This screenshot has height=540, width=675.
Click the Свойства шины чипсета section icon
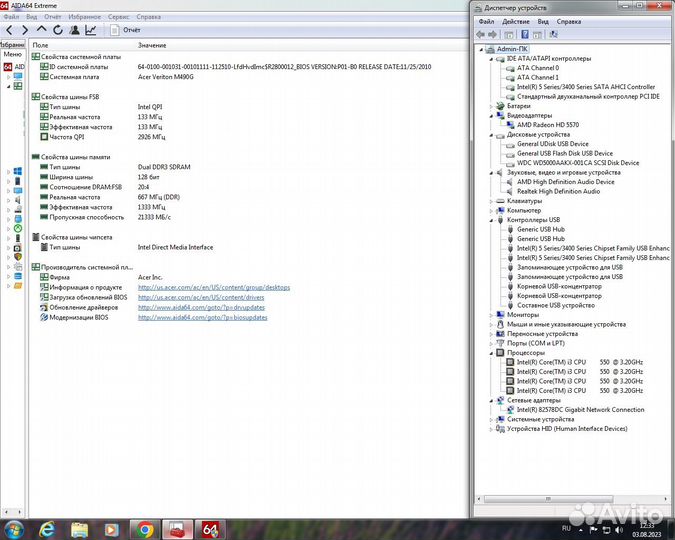tap(36, 237)
